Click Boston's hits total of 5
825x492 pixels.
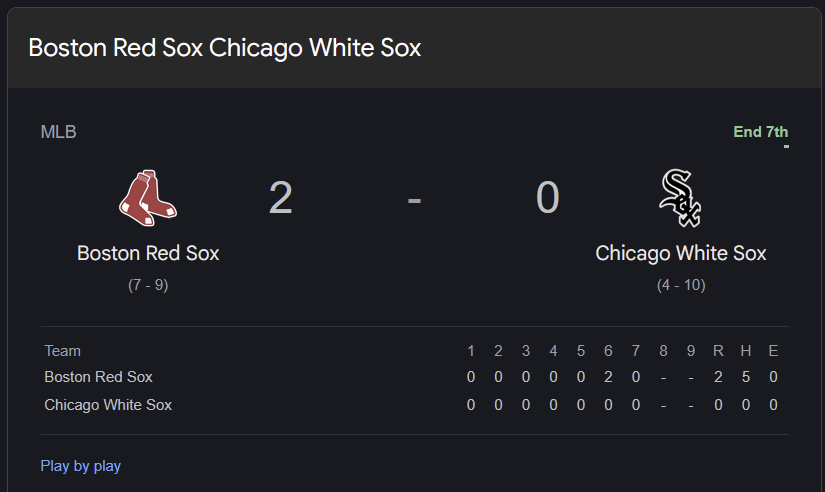pos(746,377)
